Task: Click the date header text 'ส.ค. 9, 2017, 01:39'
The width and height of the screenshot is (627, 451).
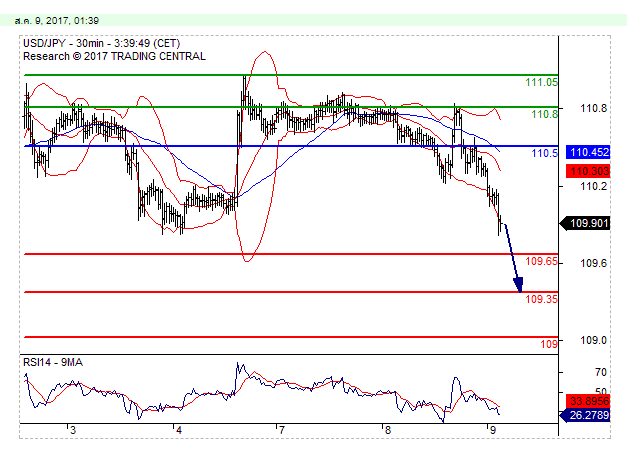Action: 57,20
